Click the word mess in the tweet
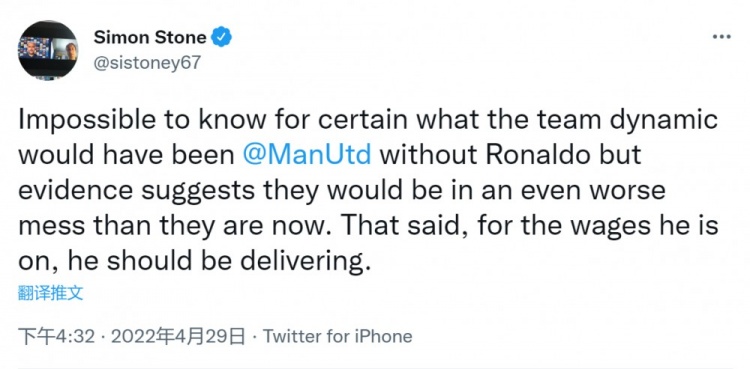 pyautogui.click(x=51, y=226)
